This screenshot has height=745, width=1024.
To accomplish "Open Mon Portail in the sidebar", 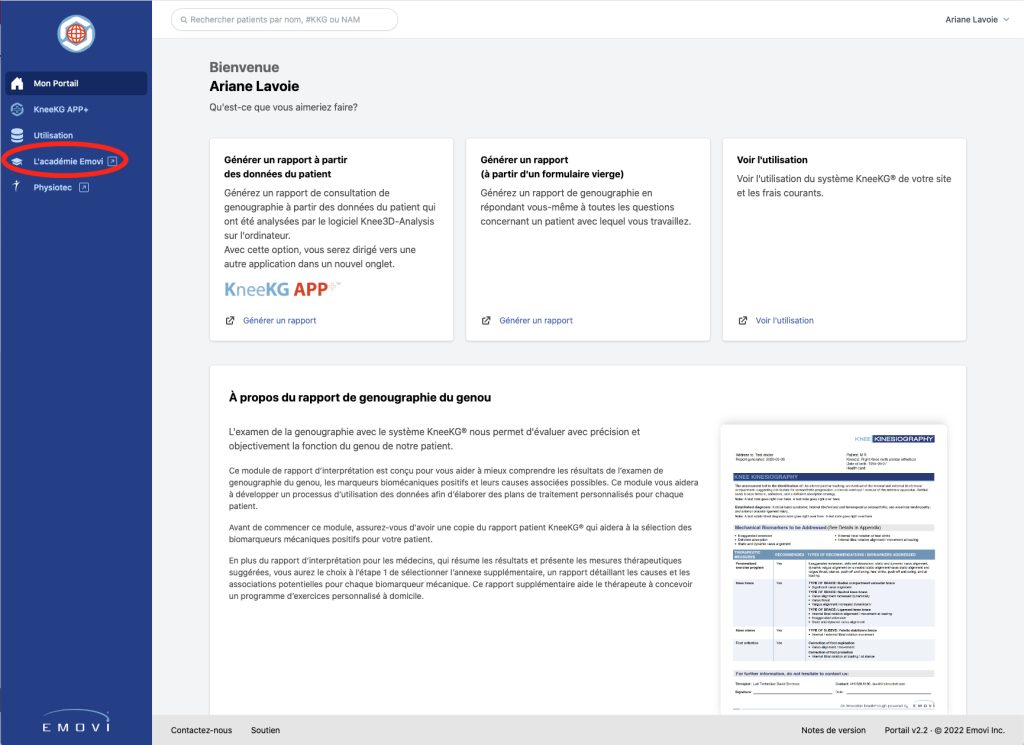I will point(76,83).
